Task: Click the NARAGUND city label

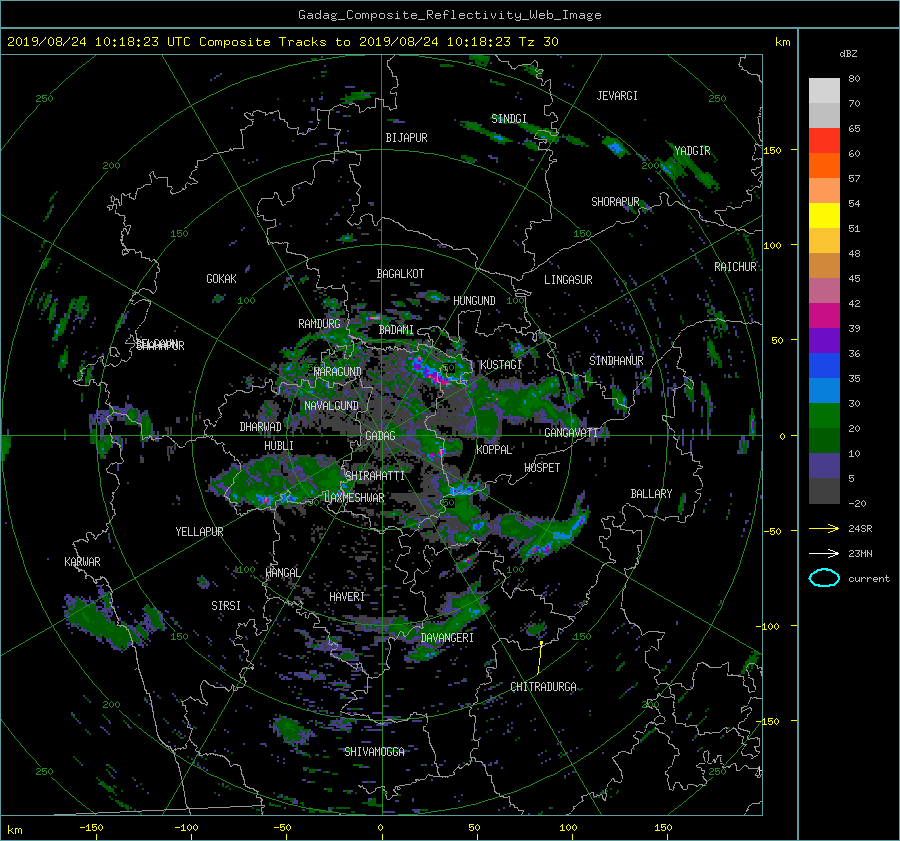Action: (338, 372)
